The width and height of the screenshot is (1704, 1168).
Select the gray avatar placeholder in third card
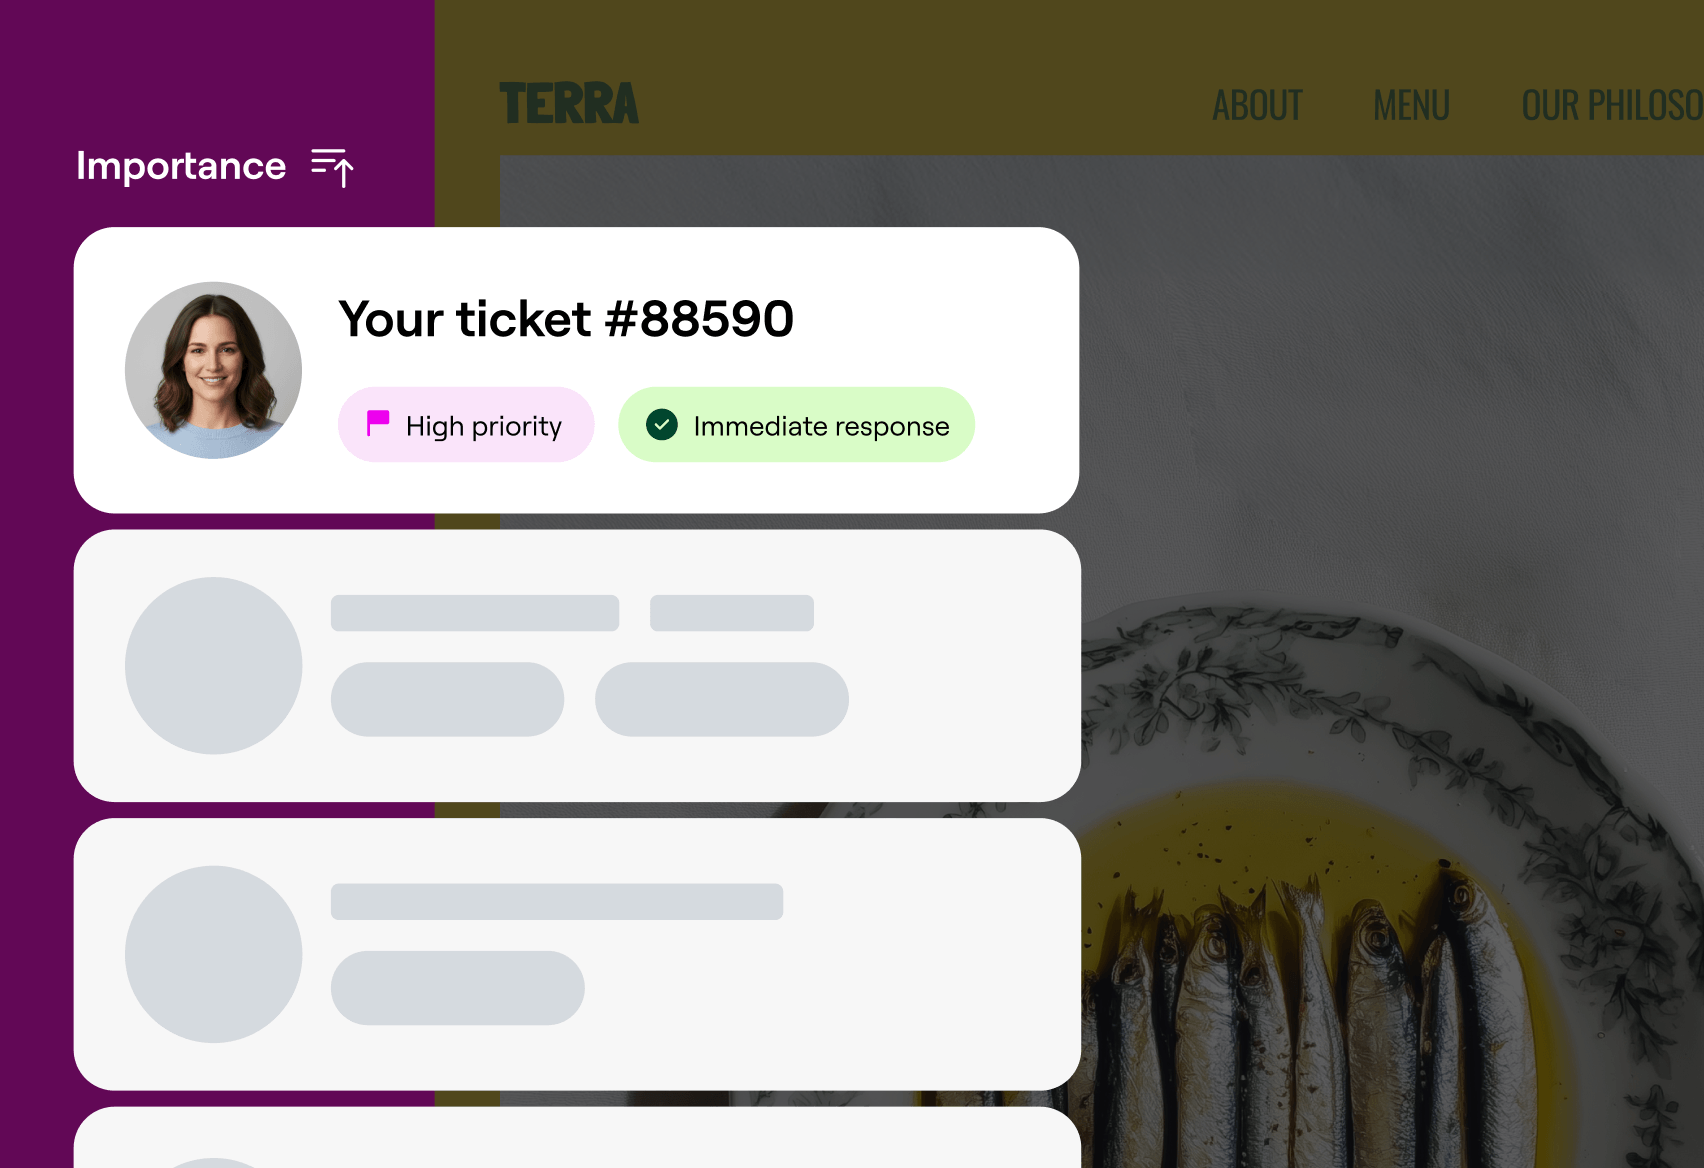tap(213, 954)
